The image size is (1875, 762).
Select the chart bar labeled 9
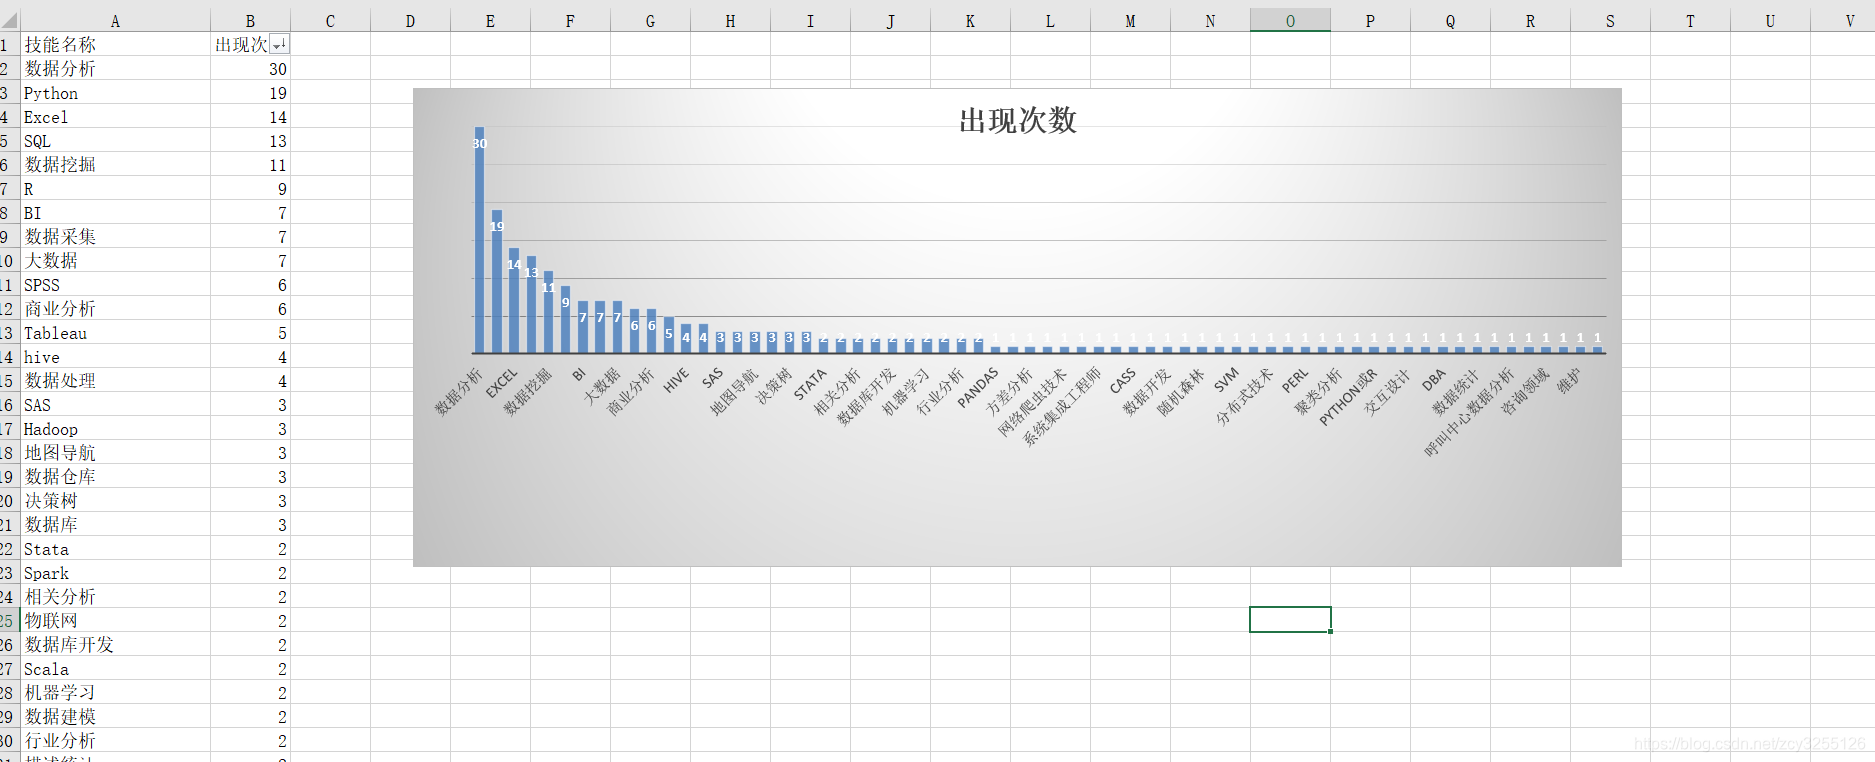[565, 320]
